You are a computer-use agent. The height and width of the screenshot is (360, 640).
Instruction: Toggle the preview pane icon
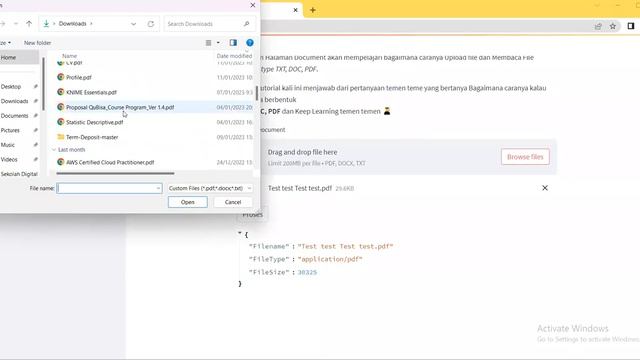click(233, 42)
